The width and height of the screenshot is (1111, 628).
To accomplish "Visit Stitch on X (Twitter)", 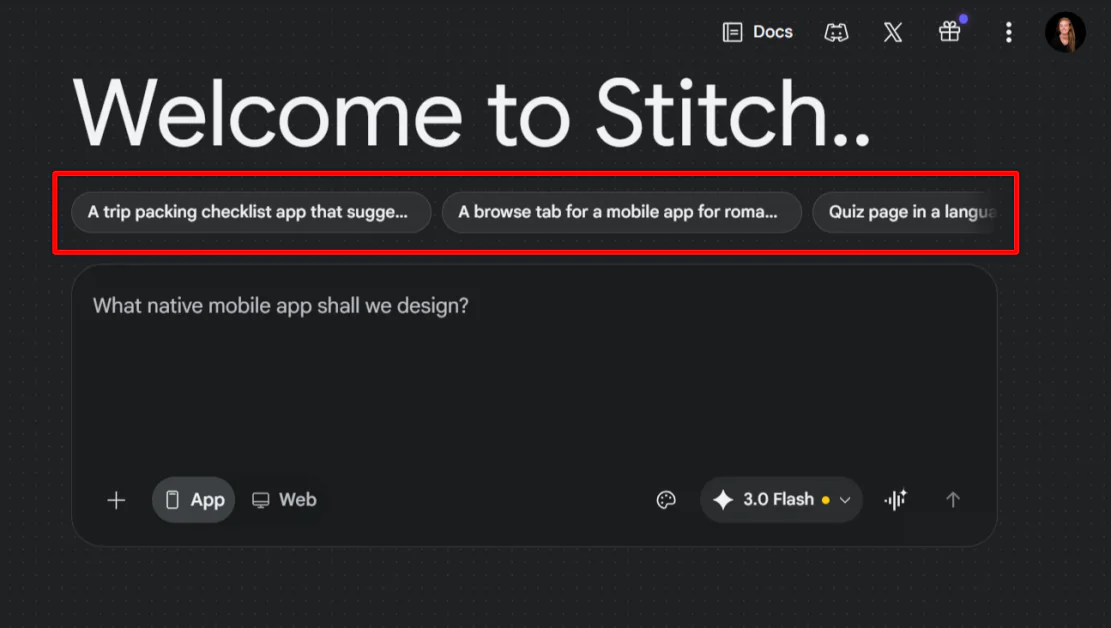I will (893, 31).
